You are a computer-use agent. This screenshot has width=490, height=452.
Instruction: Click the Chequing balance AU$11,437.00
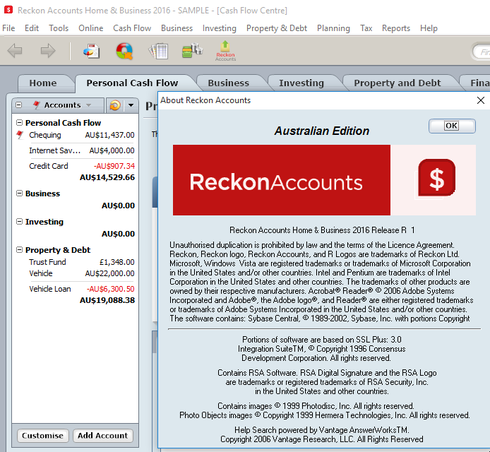110,135
